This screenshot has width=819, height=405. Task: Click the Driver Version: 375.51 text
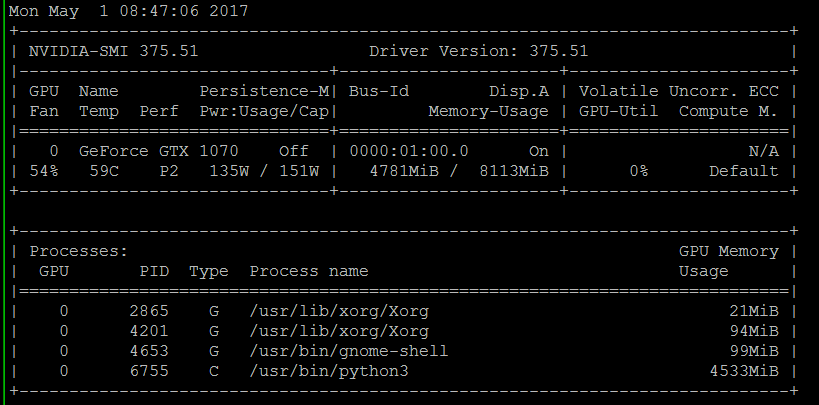[479, 51]
